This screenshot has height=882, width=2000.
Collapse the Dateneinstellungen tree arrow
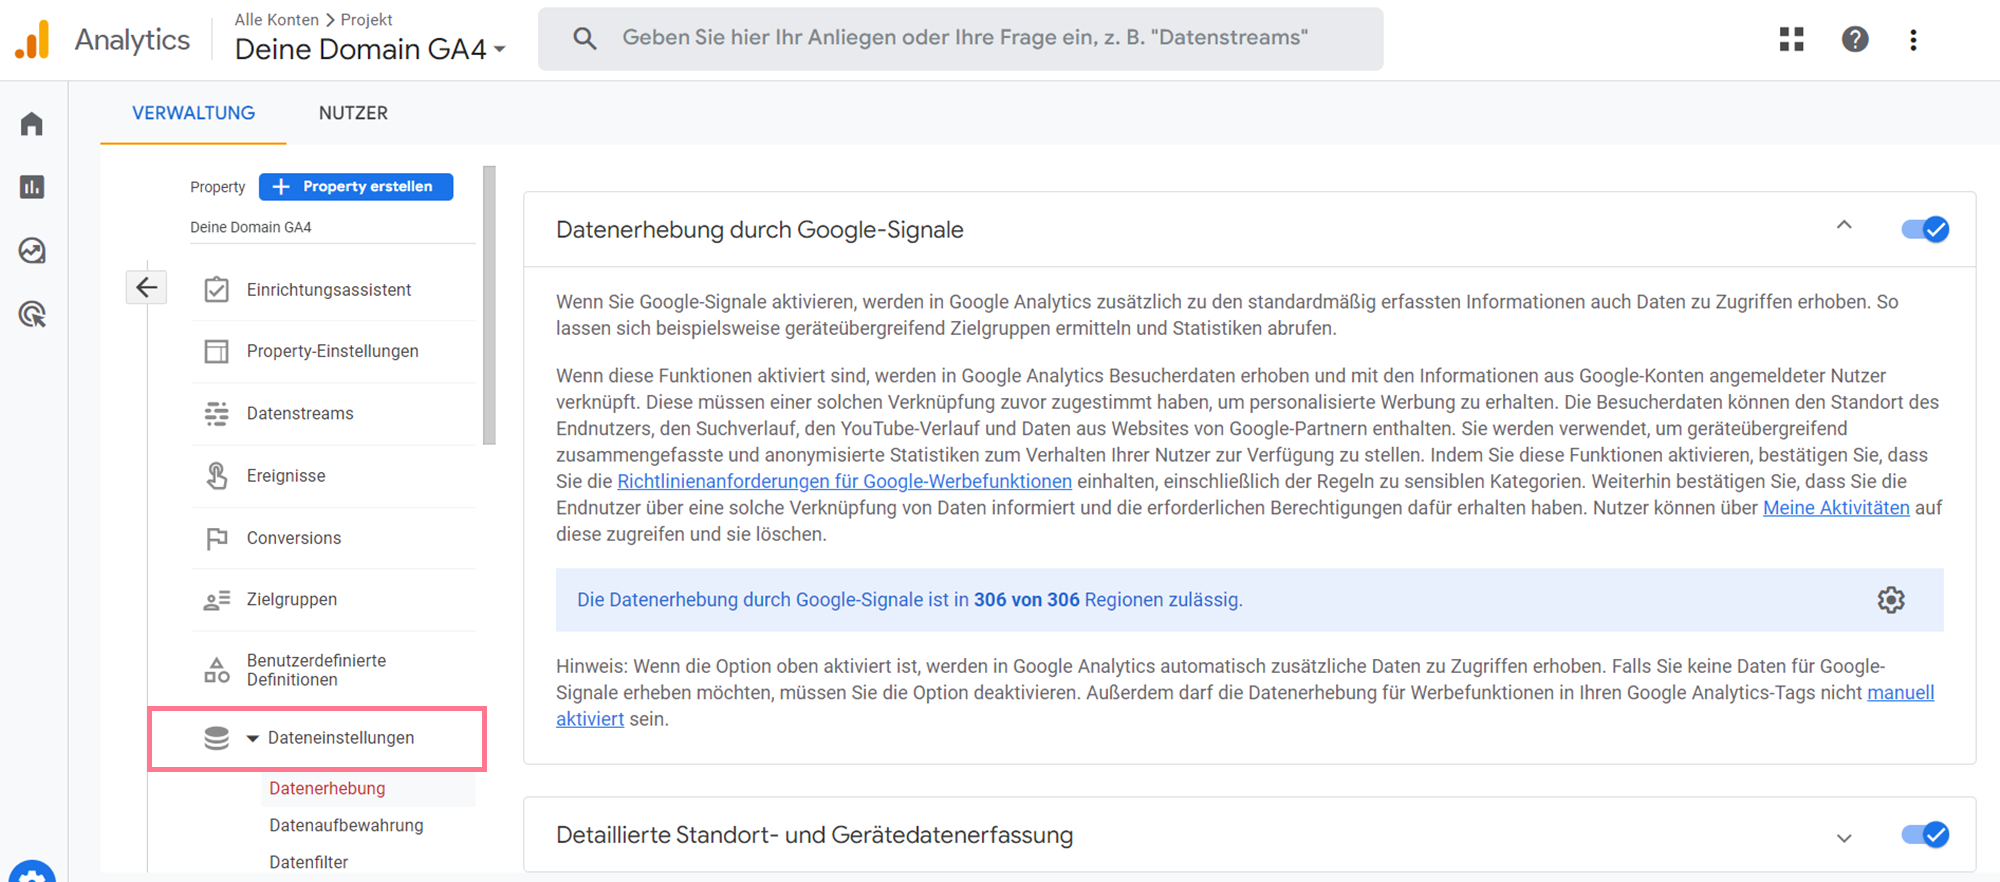[253, 738]
